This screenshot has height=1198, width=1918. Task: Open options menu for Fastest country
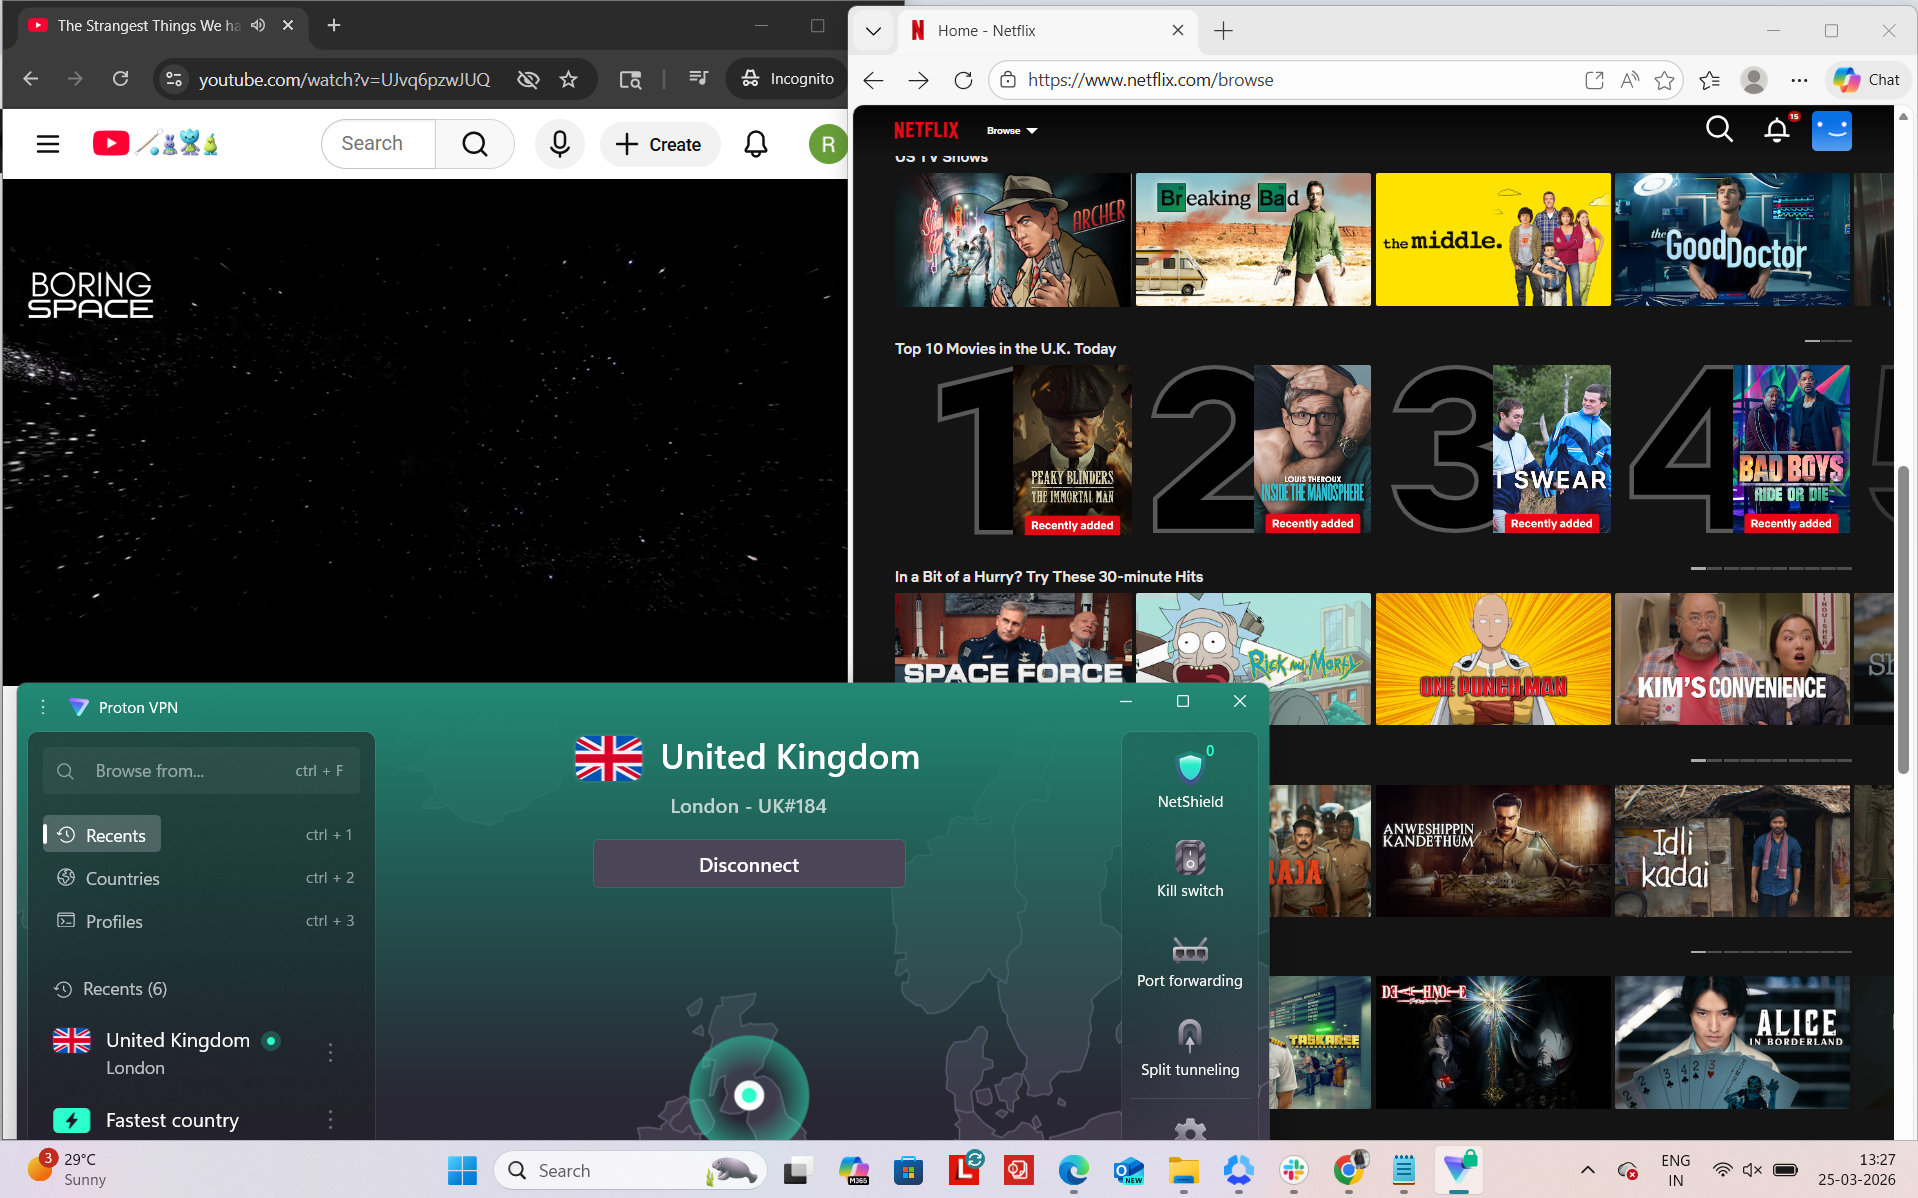coord(330,1120)
